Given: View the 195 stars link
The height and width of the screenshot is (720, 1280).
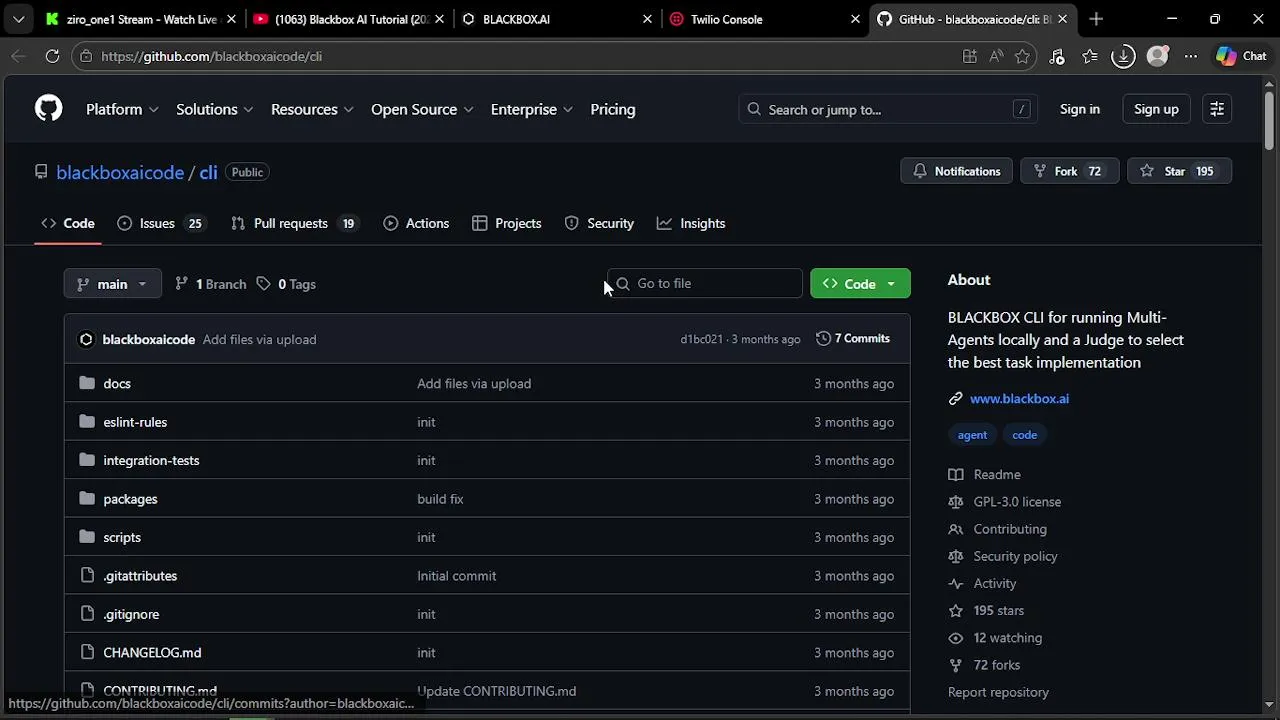Looking at the screenshot, I should (987, 611).
